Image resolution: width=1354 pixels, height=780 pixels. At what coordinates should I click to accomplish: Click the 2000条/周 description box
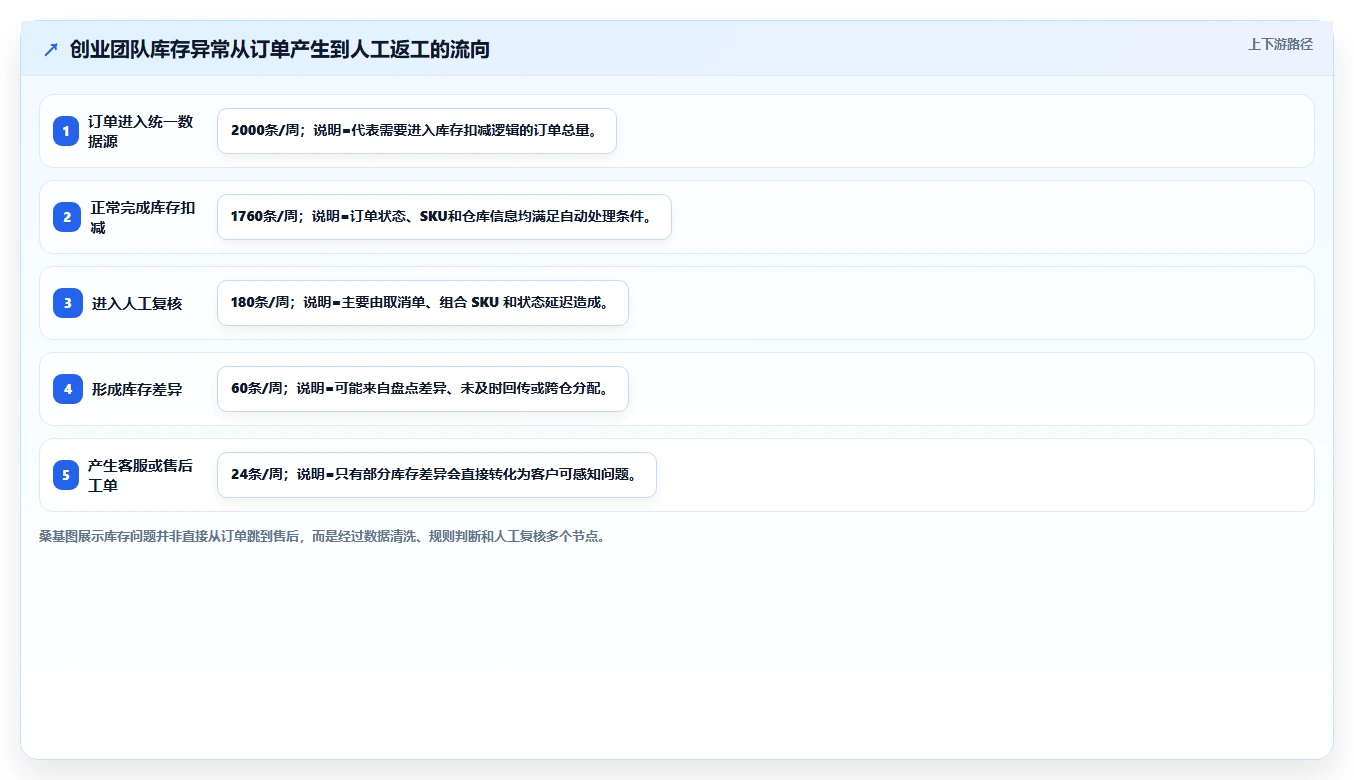pos(417,131)
